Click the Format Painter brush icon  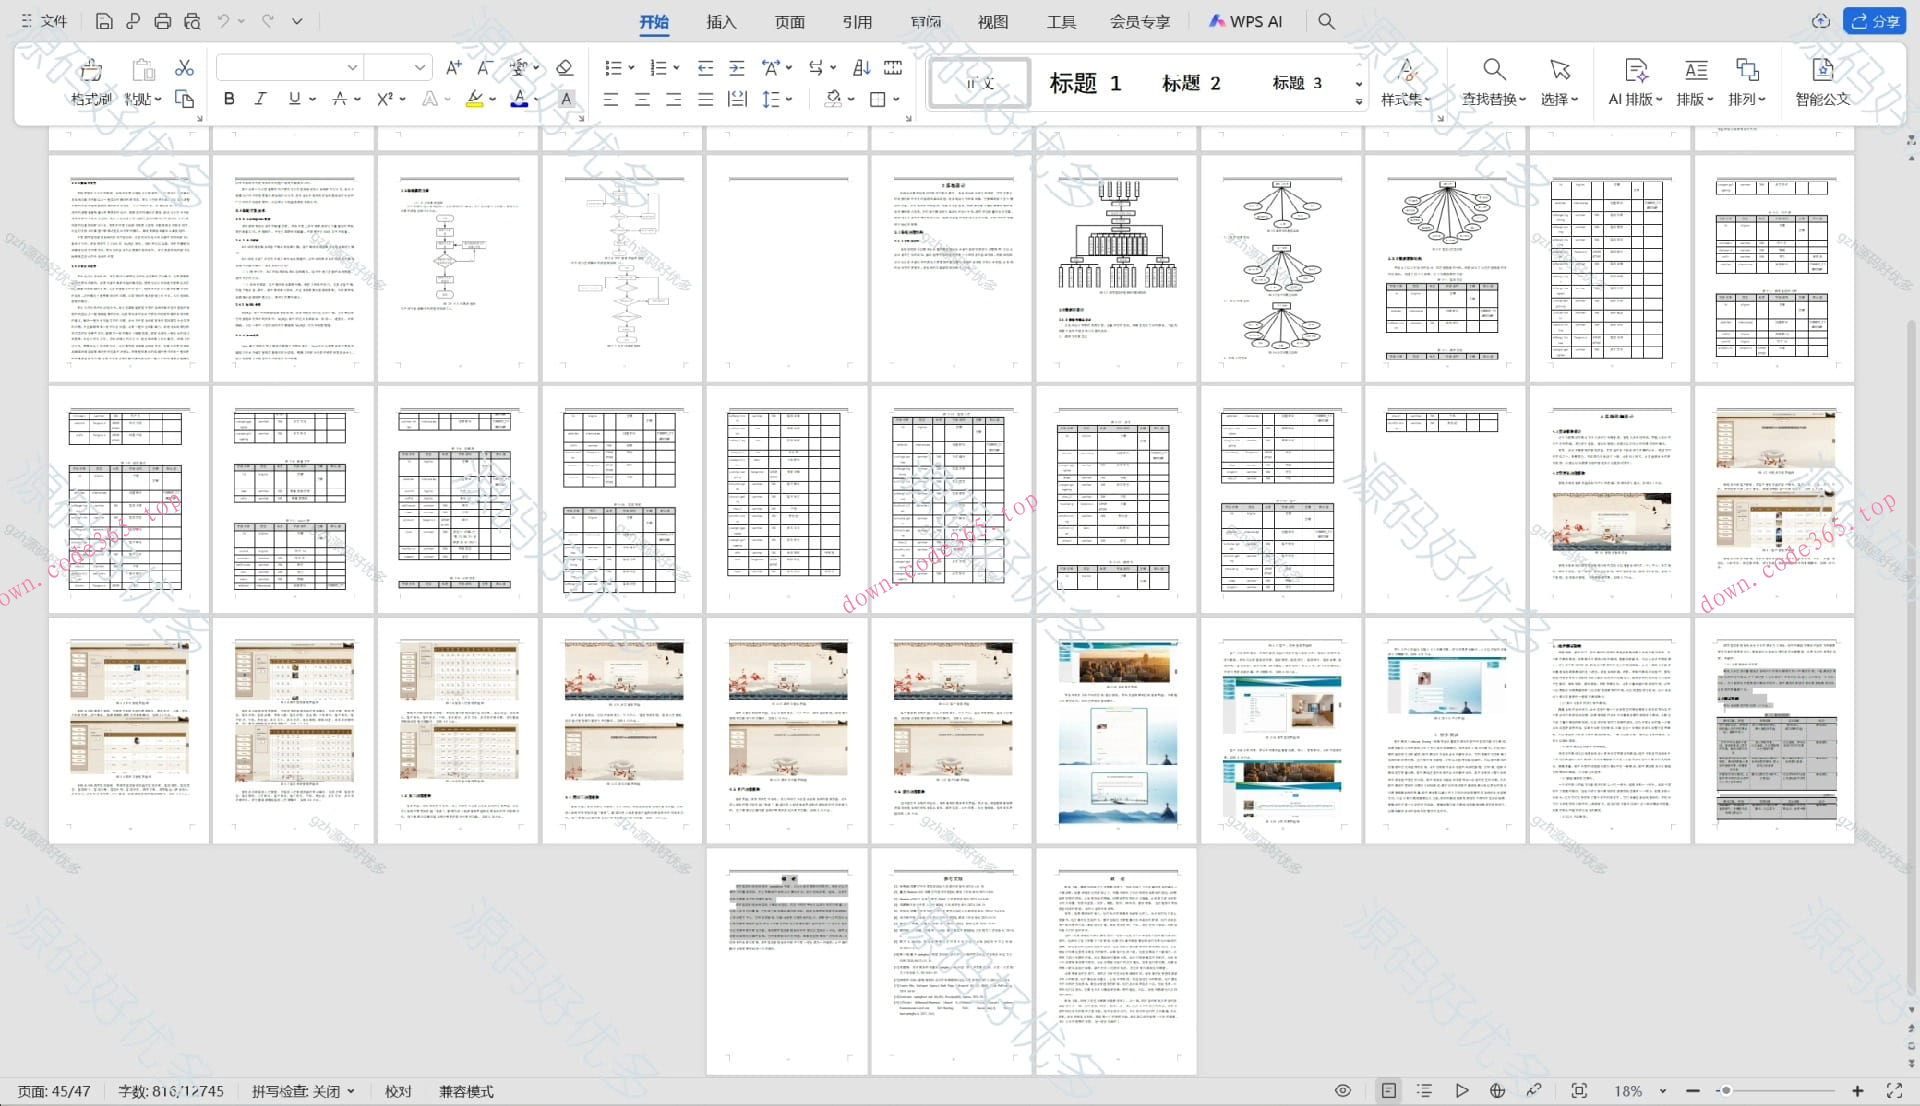pos(91,70)
